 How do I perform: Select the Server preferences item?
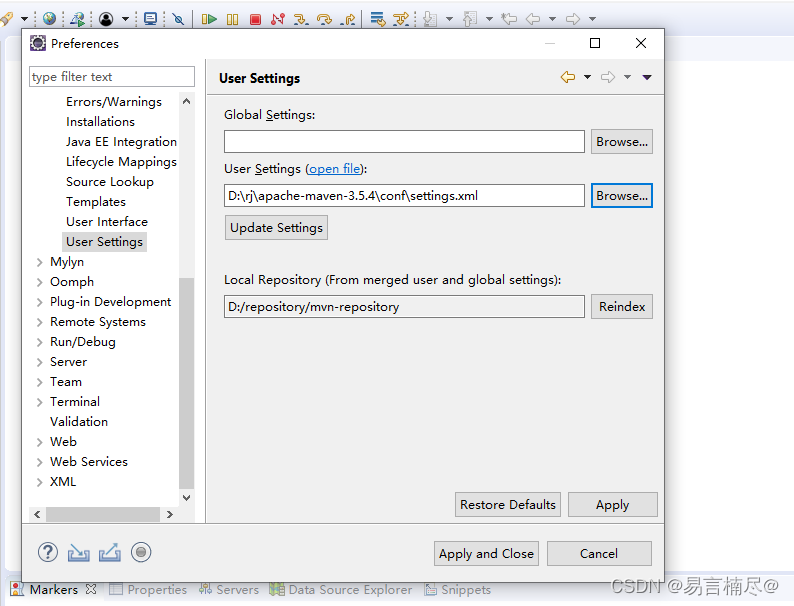coord(68,362)
